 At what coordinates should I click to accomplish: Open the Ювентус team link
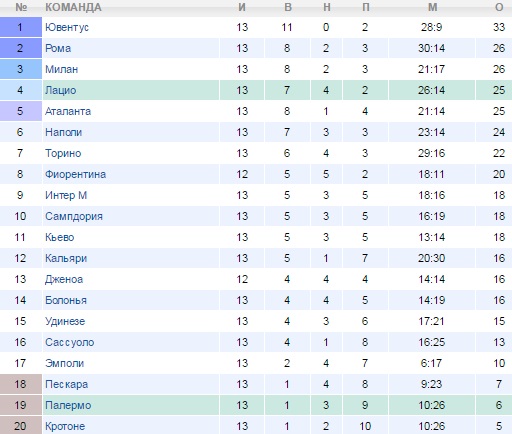pyautogui.click(x=67, y=27)
